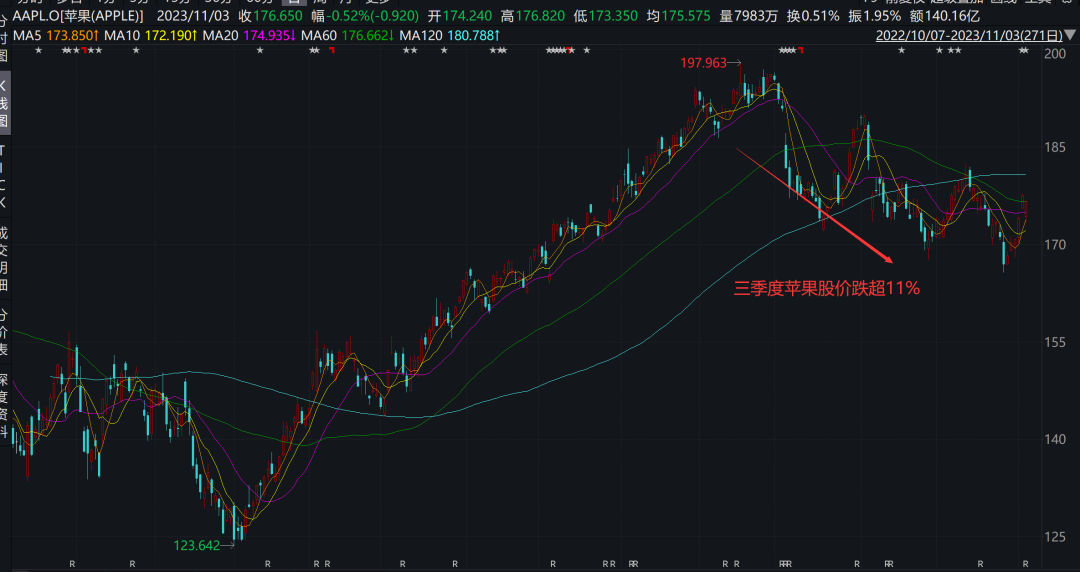Click the amount value 额140.16亿
The image size is (1080, 572).
click(x=945, y=16)
